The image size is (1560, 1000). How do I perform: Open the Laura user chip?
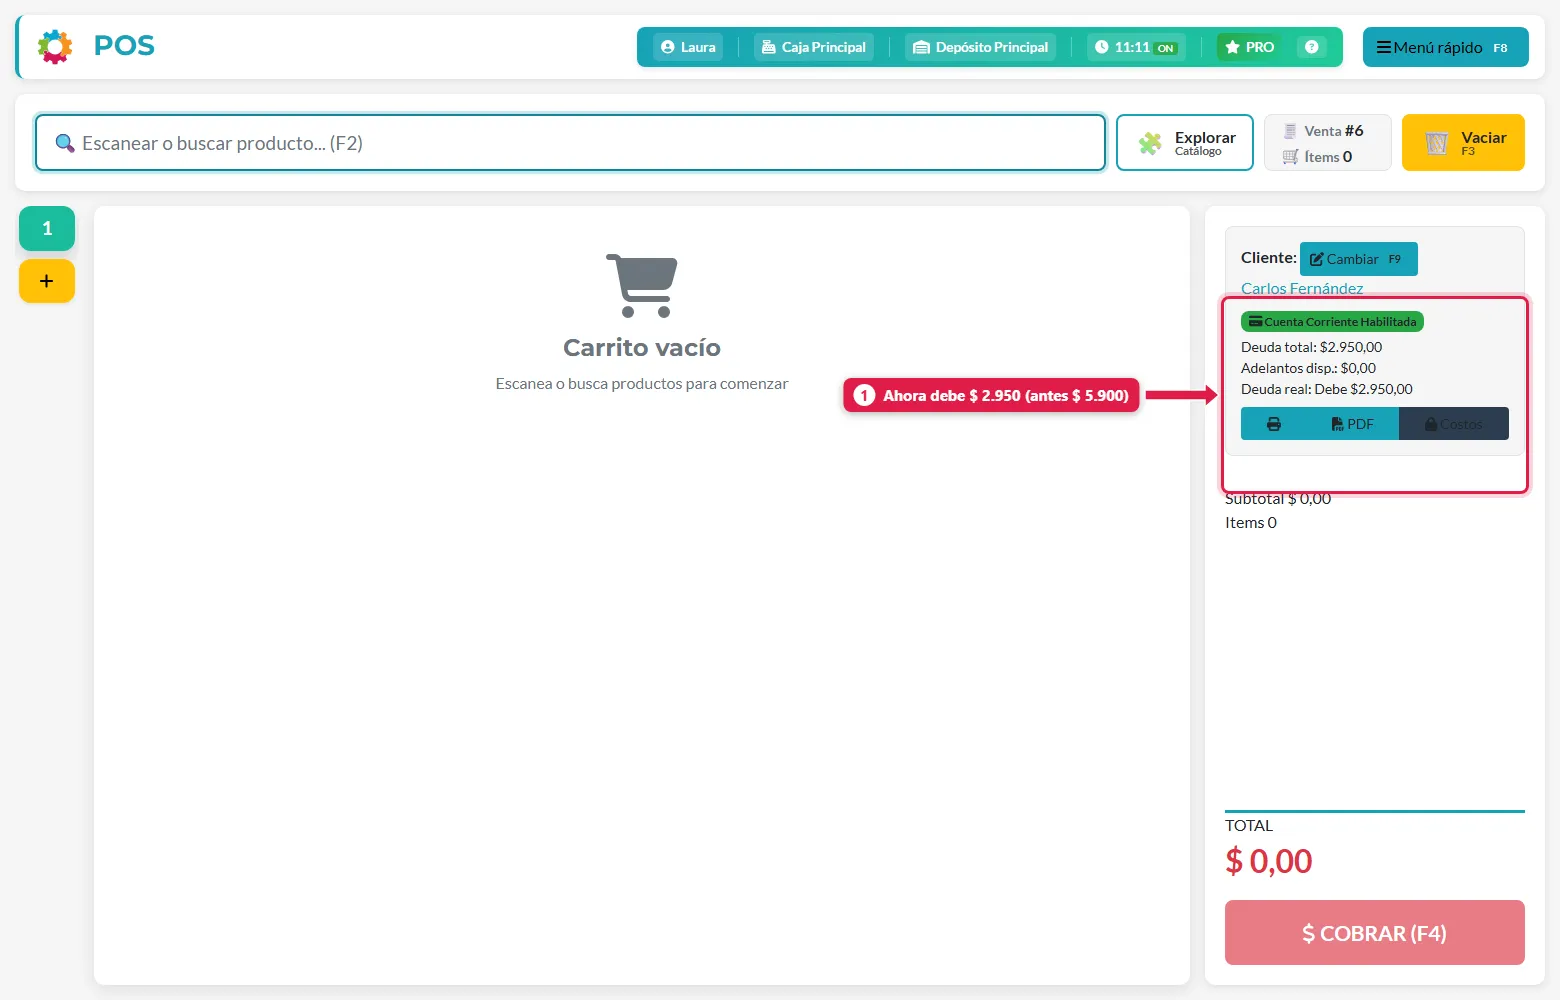688,47
